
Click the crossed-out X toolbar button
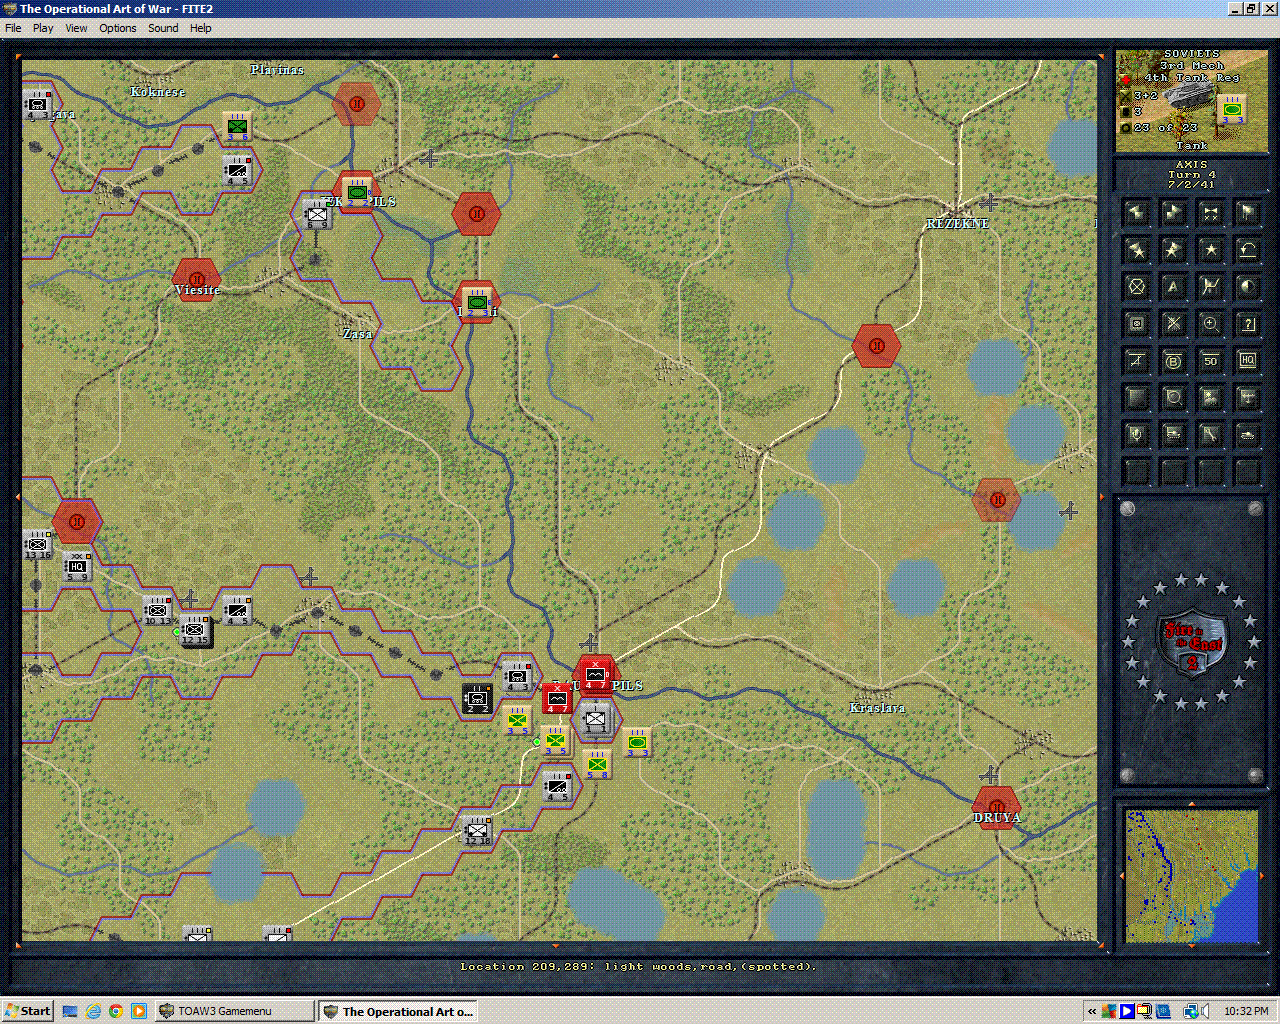[x=1173, y=324]
